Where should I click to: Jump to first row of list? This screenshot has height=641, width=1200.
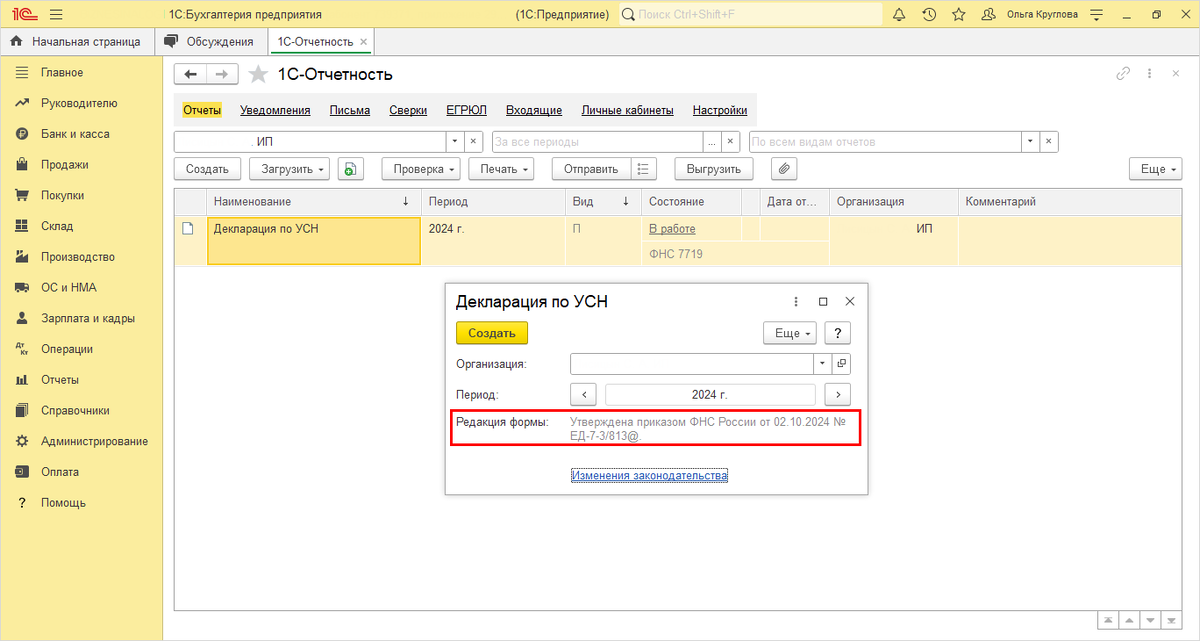coord(1107,620)
